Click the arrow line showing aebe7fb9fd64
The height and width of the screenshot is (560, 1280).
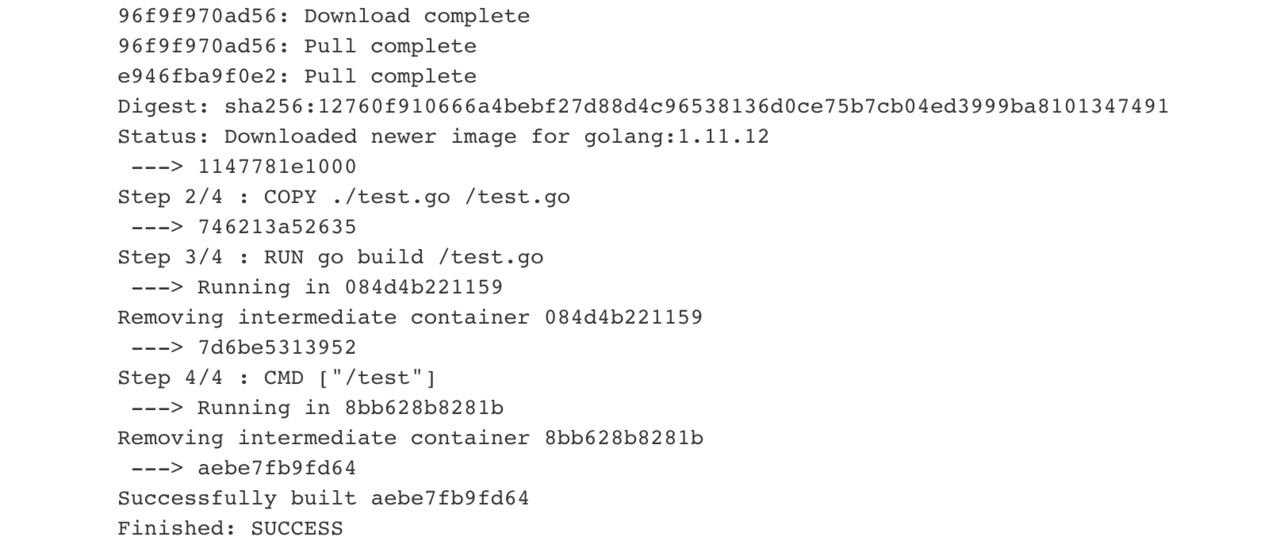click(x=244, y=468)
